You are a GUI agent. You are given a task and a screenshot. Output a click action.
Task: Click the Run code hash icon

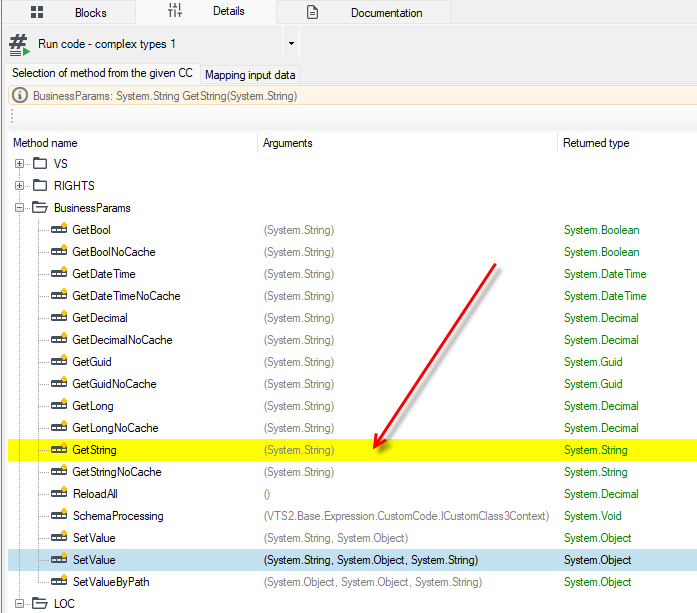[19, 45]
